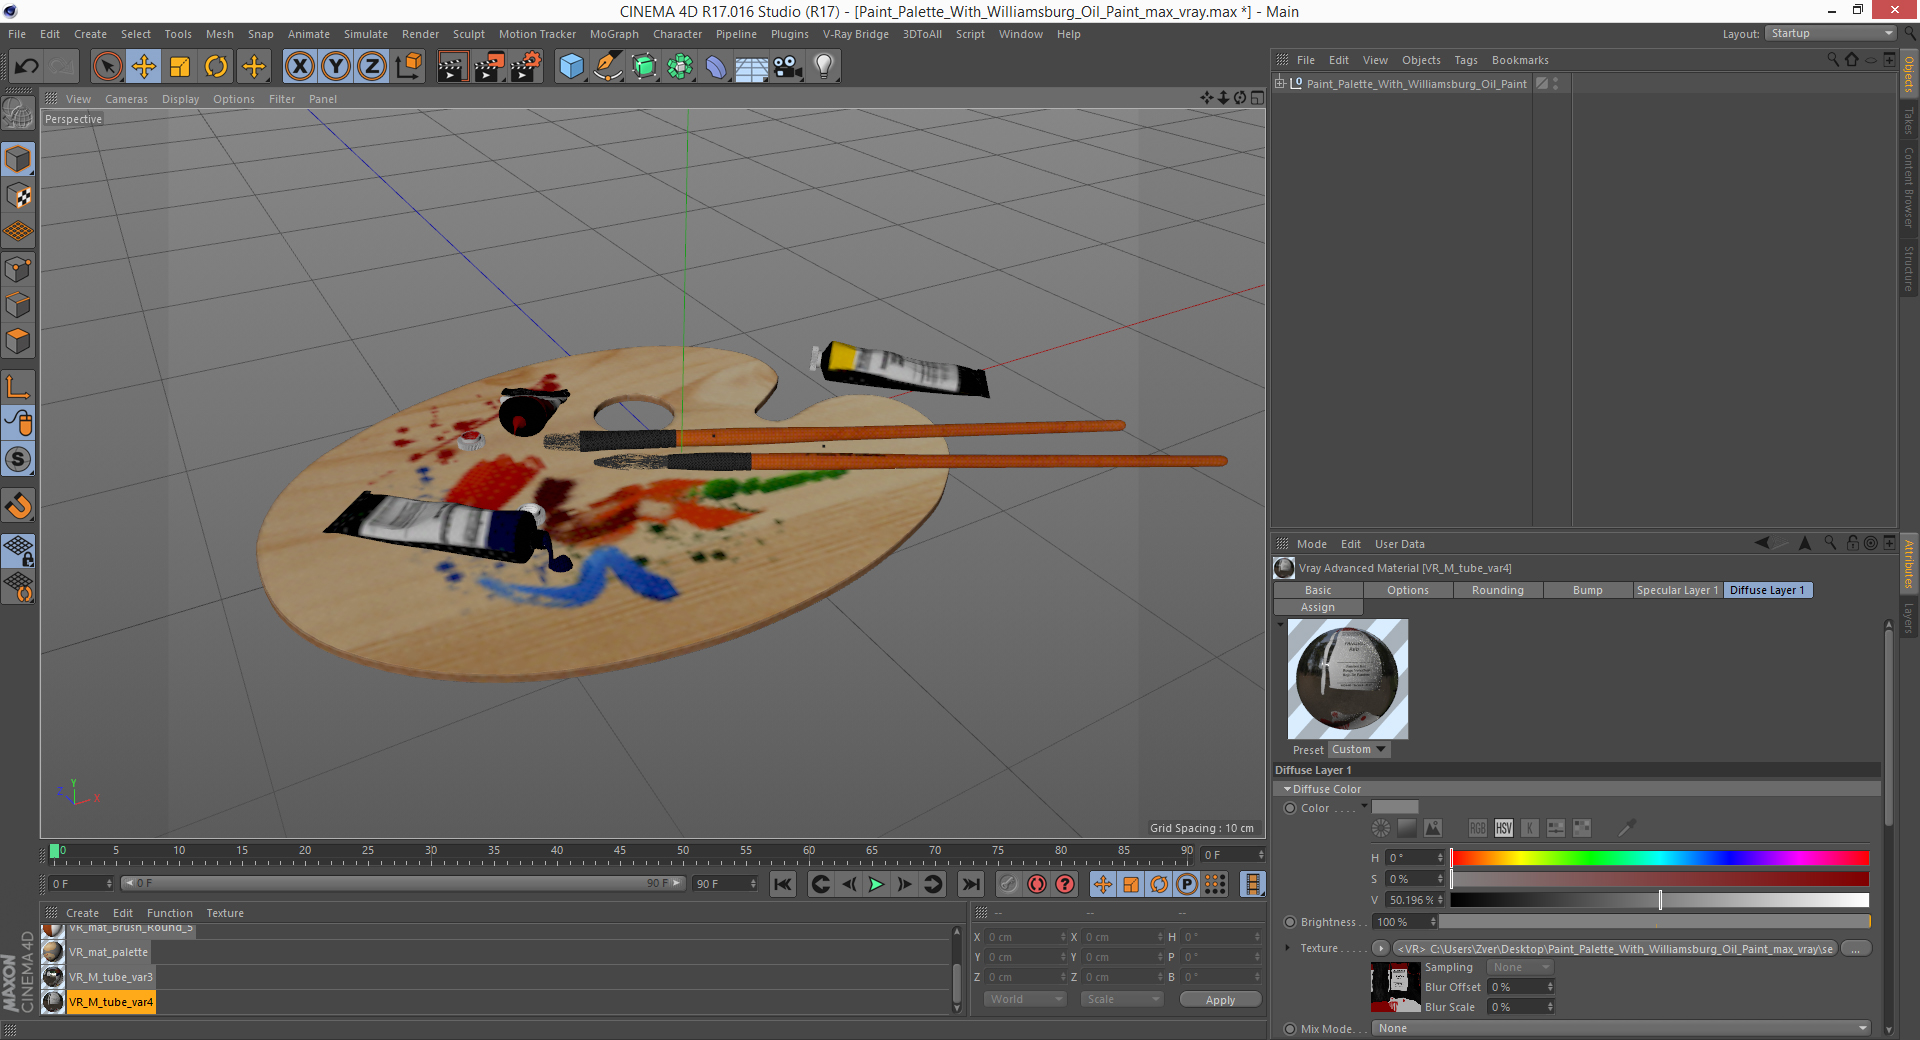Toggle coordinate system World/Object icon
1920x1040 pixels.
click(408, 67)
